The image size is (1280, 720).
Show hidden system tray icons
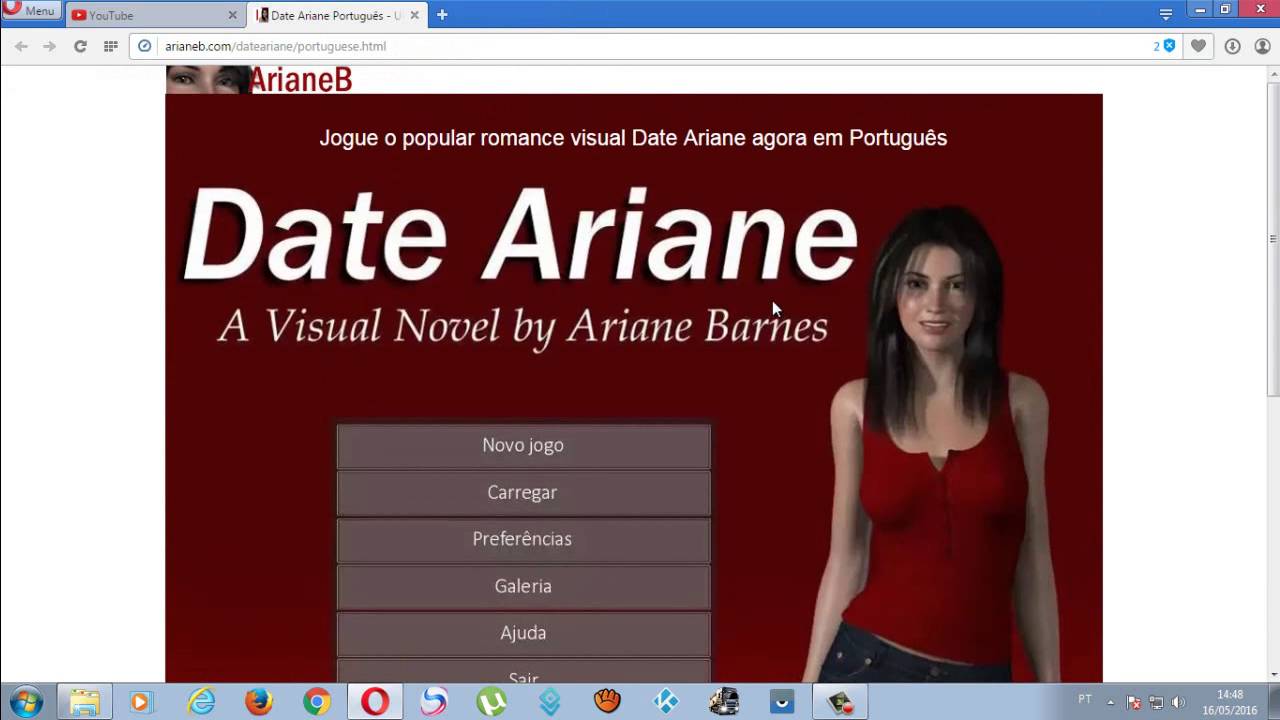click(1110, 702)
